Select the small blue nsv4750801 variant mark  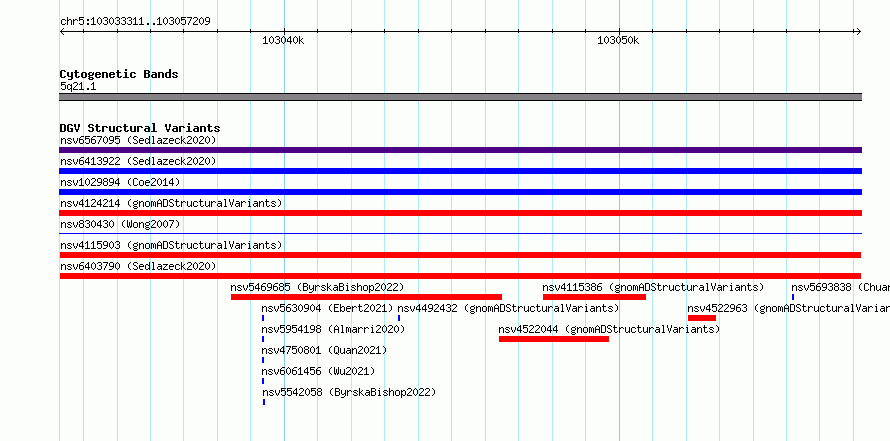[x=263, y=360]
